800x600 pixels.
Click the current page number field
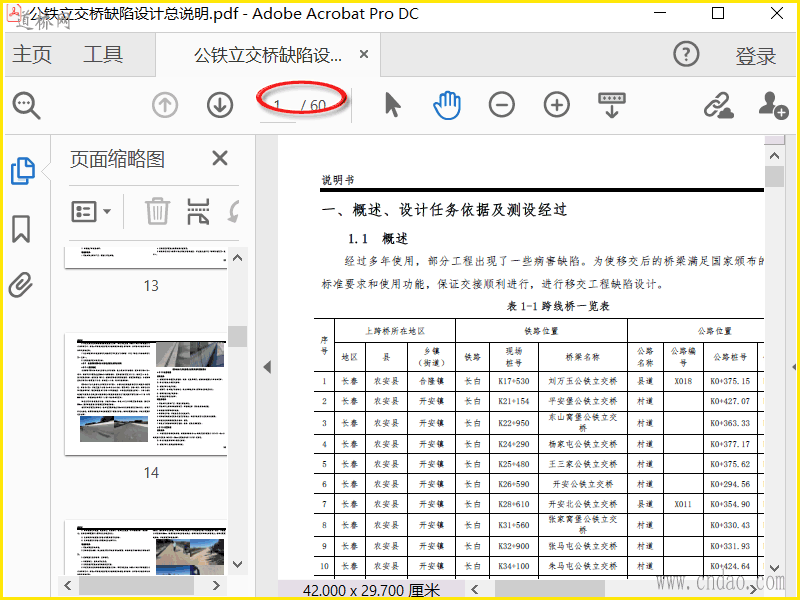click(277, 106)
